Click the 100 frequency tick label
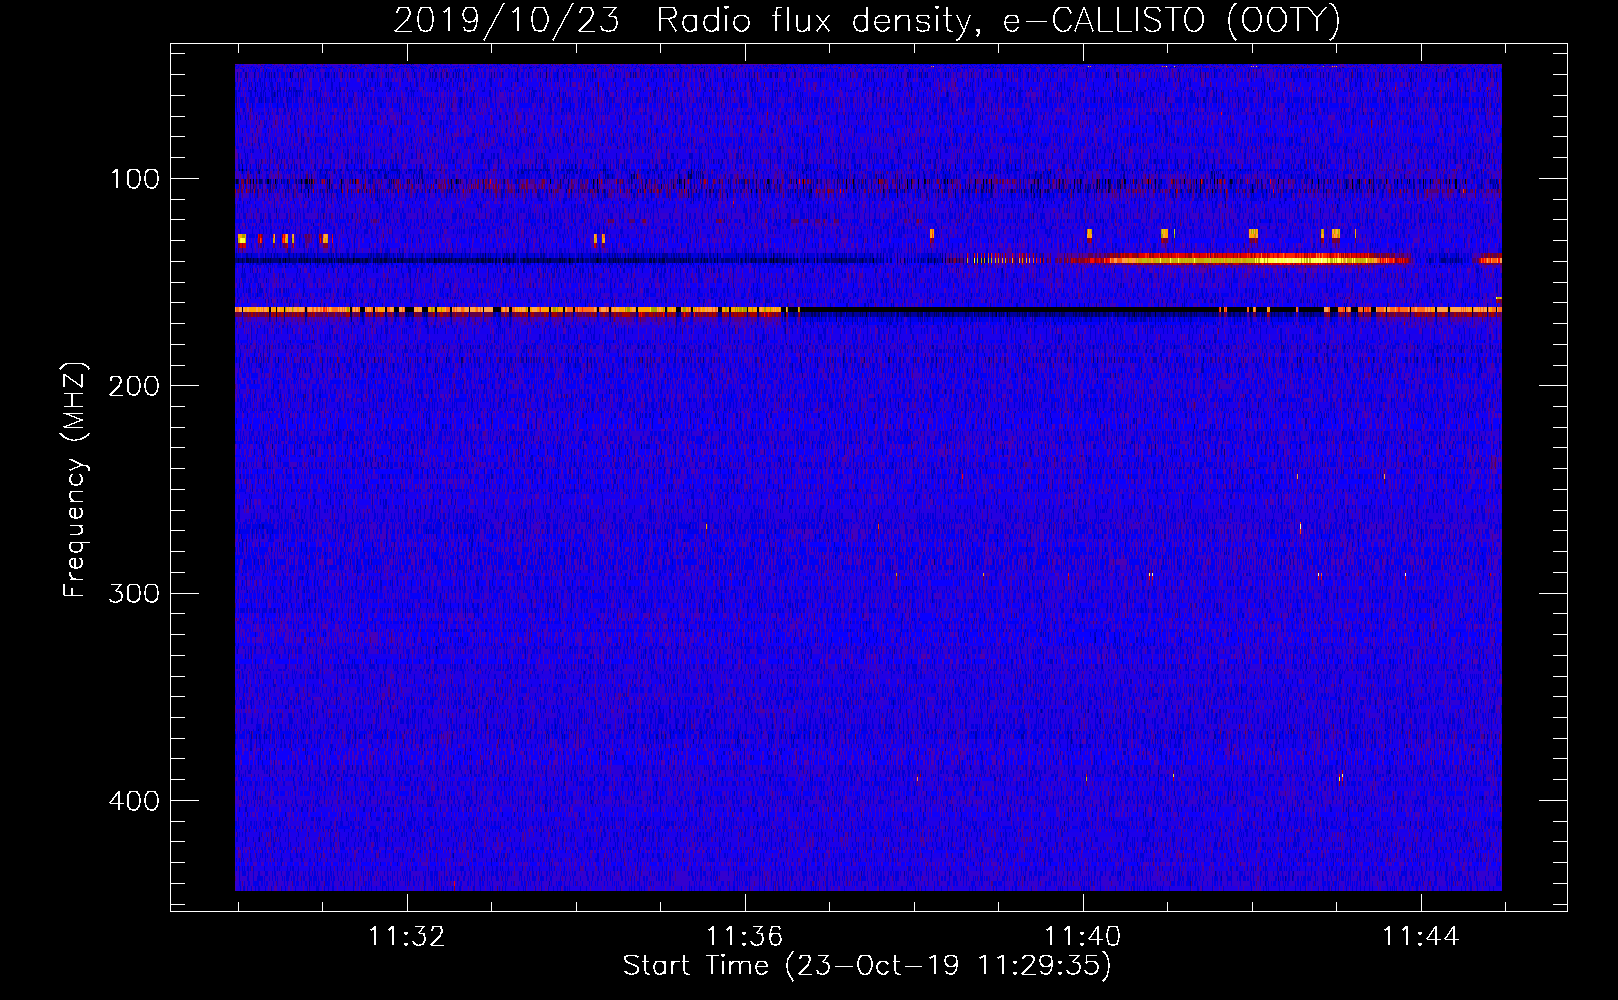The width and height of the screenshot is (1618, 1000). 135,179
